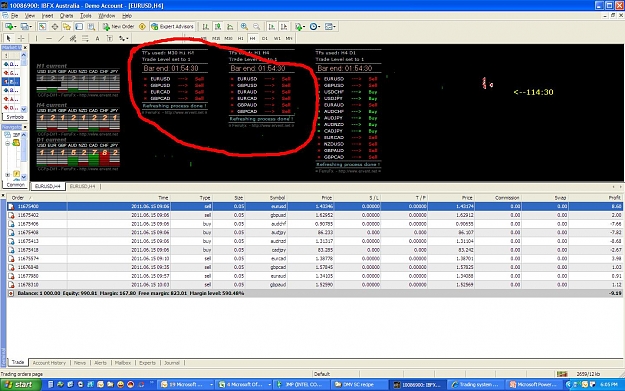Viewport: 625px width, 391px height.
Task: Open the Strategy Tester icon
Action: [91, 27]
